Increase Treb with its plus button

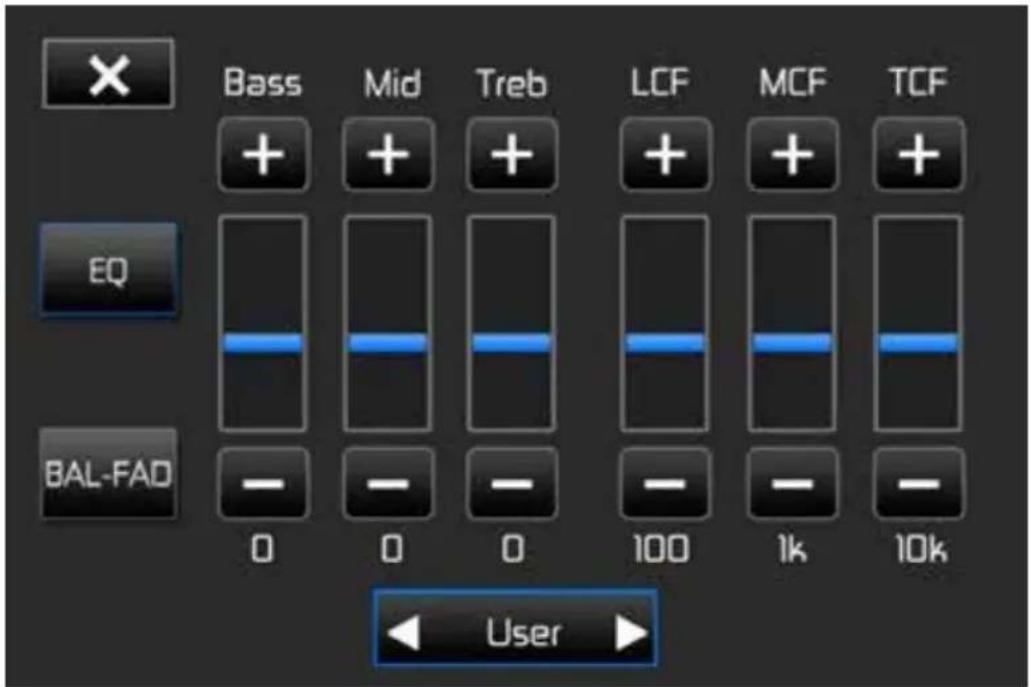(512, 155)
